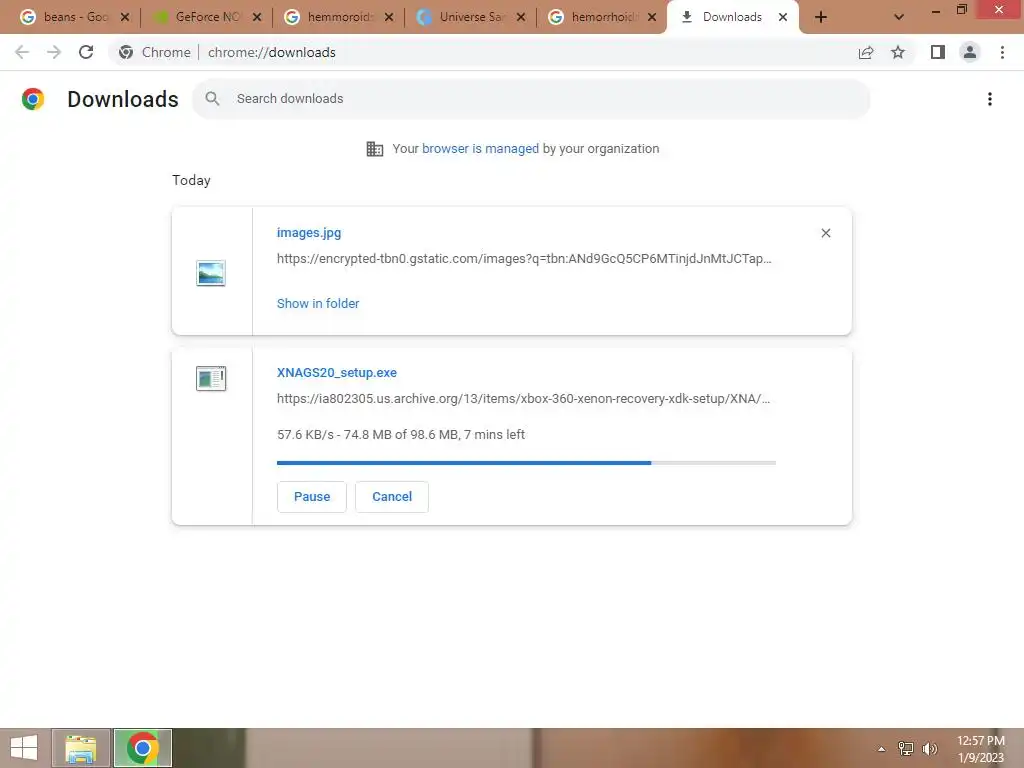Expand the tab search chevron
This screenshot has width=1024, height=768.
(899, 17)
